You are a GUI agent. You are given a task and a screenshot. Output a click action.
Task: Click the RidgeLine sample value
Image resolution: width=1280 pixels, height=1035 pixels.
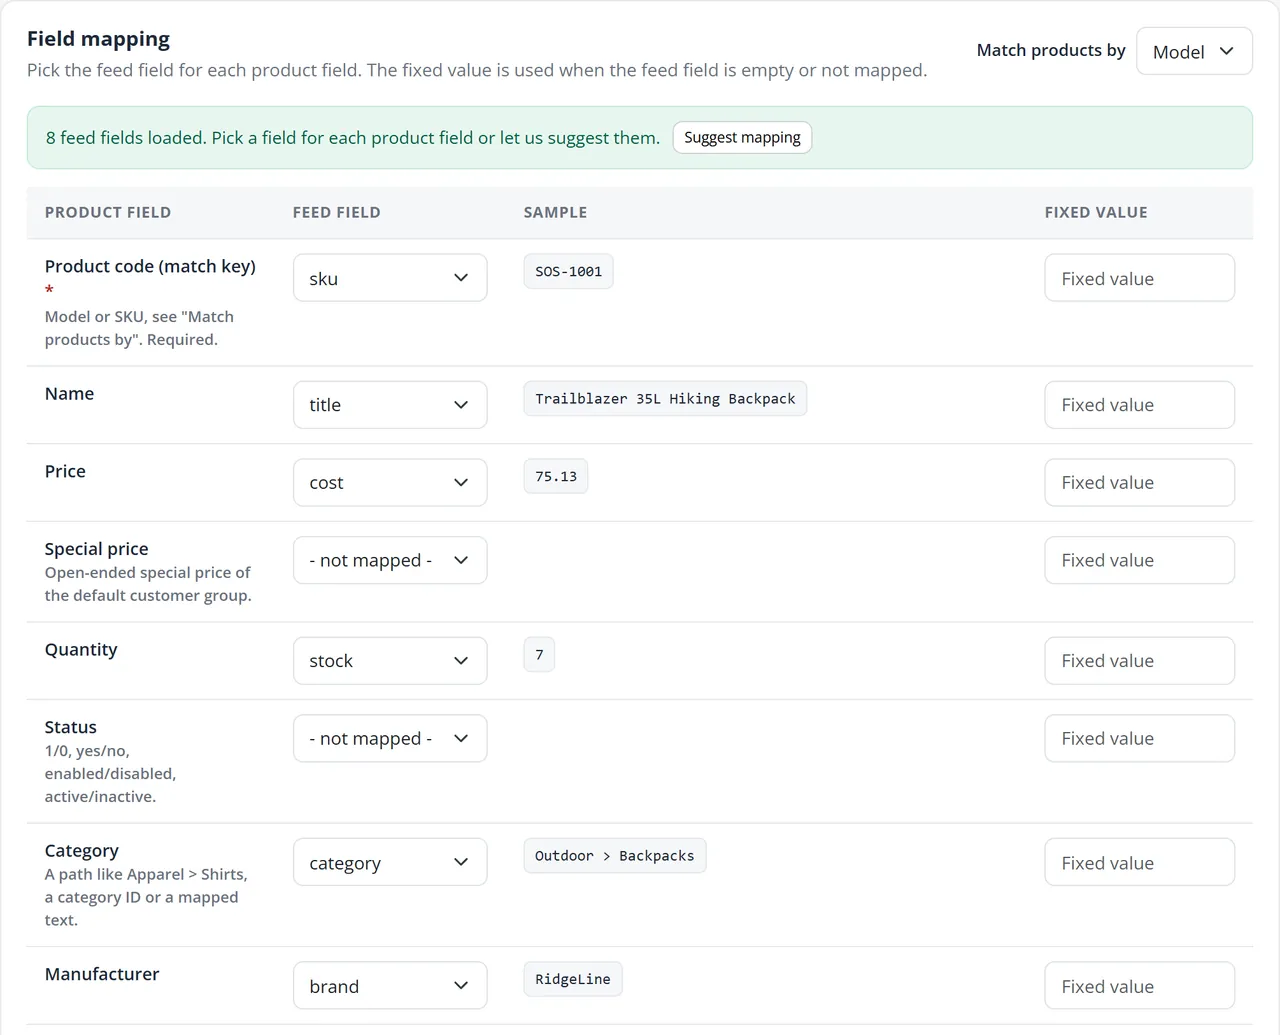[573, 979]
